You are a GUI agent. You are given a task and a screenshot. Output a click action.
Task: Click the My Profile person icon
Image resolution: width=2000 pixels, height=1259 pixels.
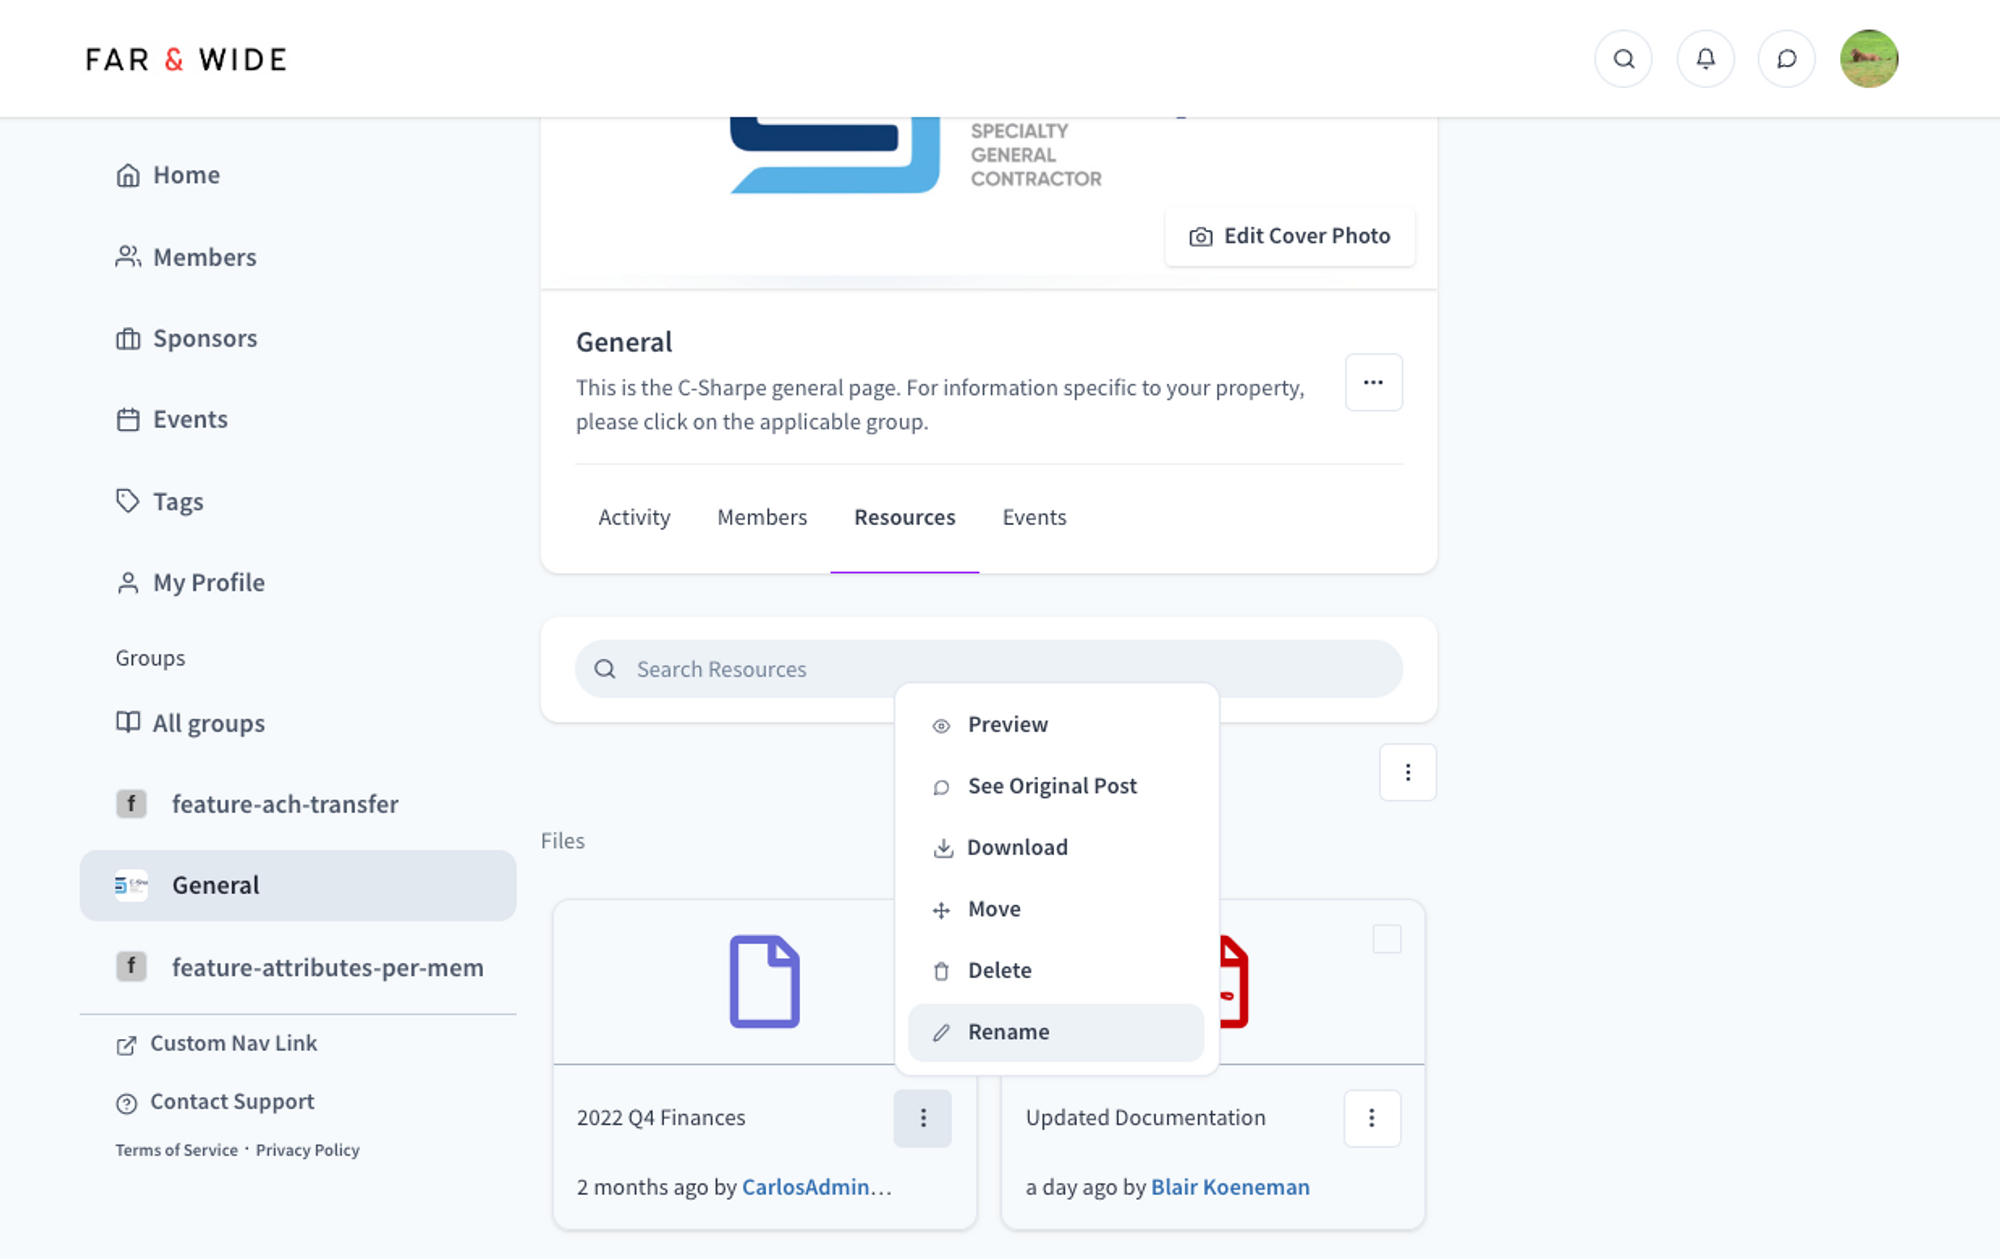click(128, 583)
